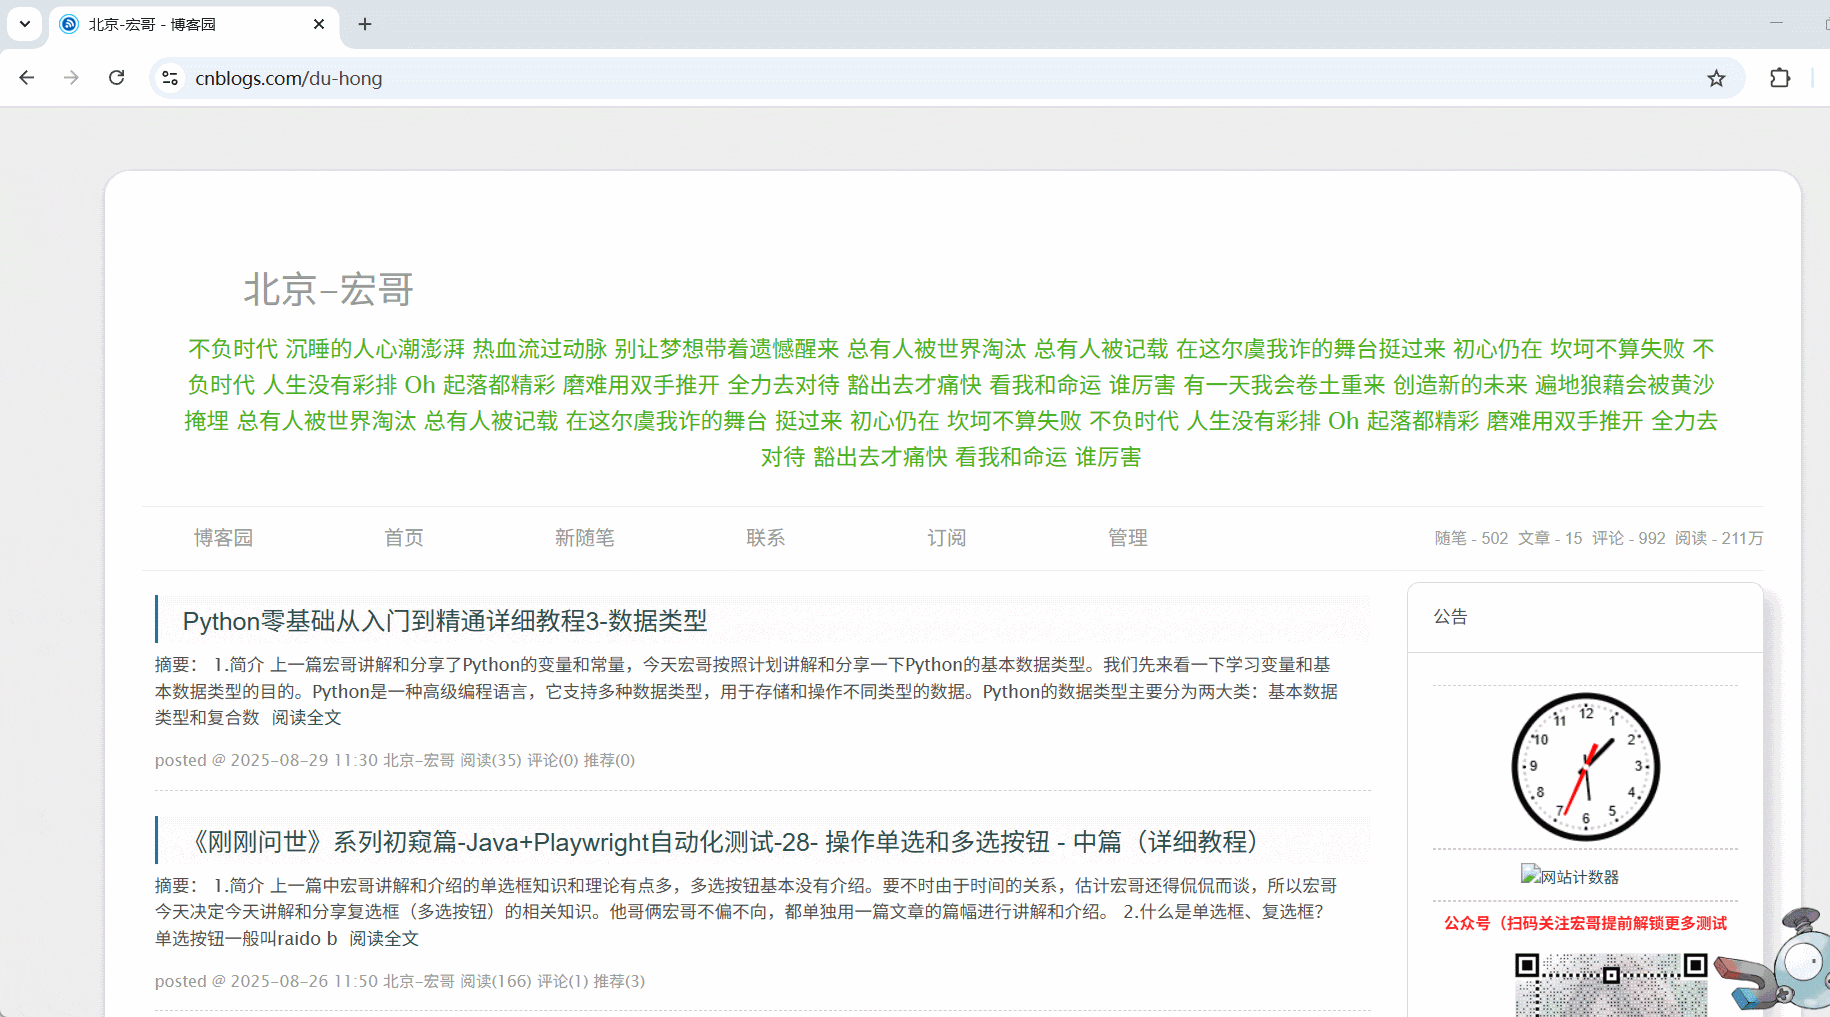Click the QR code image
This screenshot has height=1017, width=1830.
click(x=1611, y=985)
